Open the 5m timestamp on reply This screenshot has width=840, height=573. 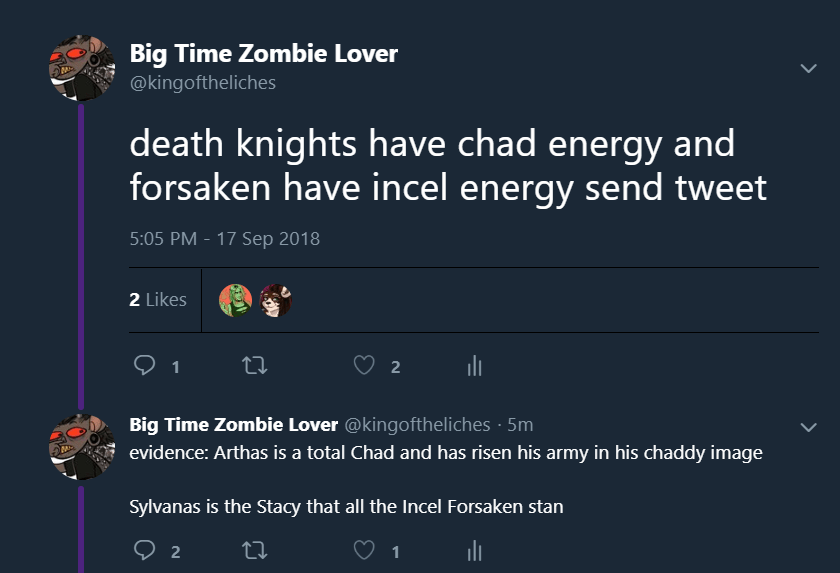point(520,425)
